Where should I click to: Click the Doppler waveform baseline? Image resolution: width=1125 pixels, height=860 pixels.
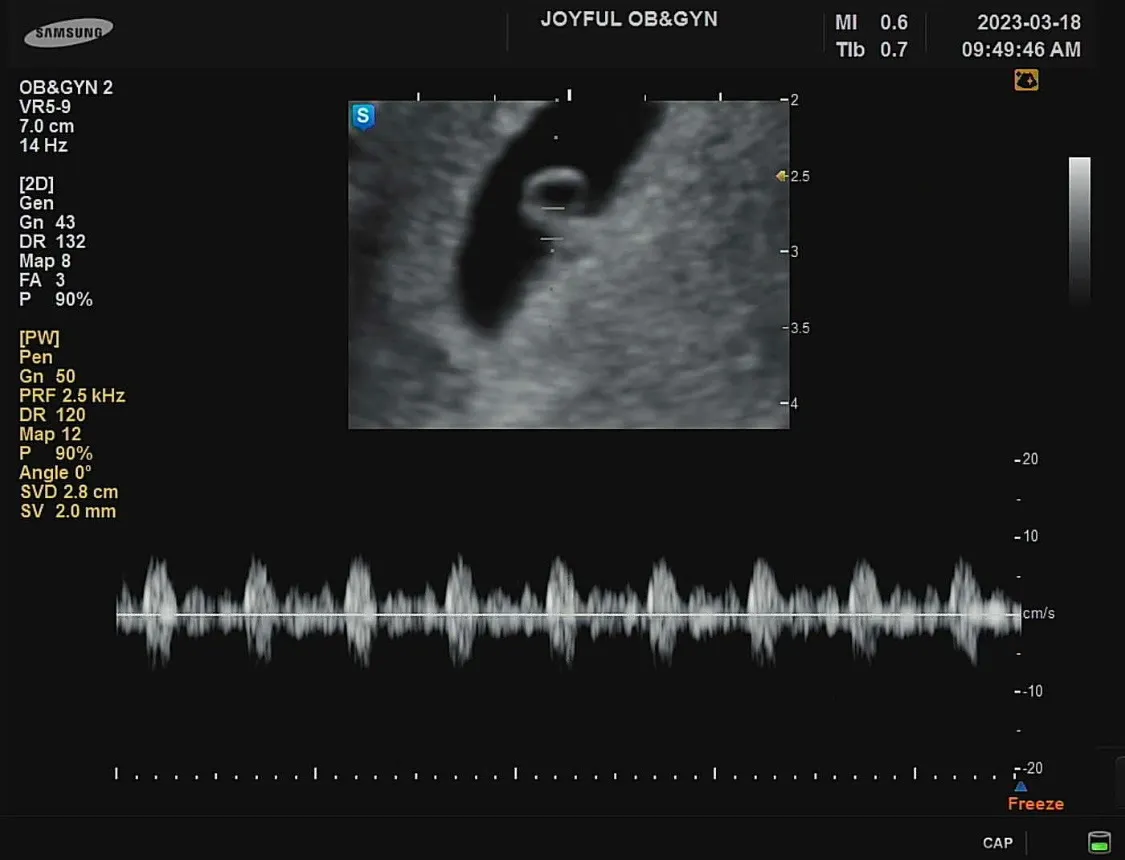pos(568,615)
